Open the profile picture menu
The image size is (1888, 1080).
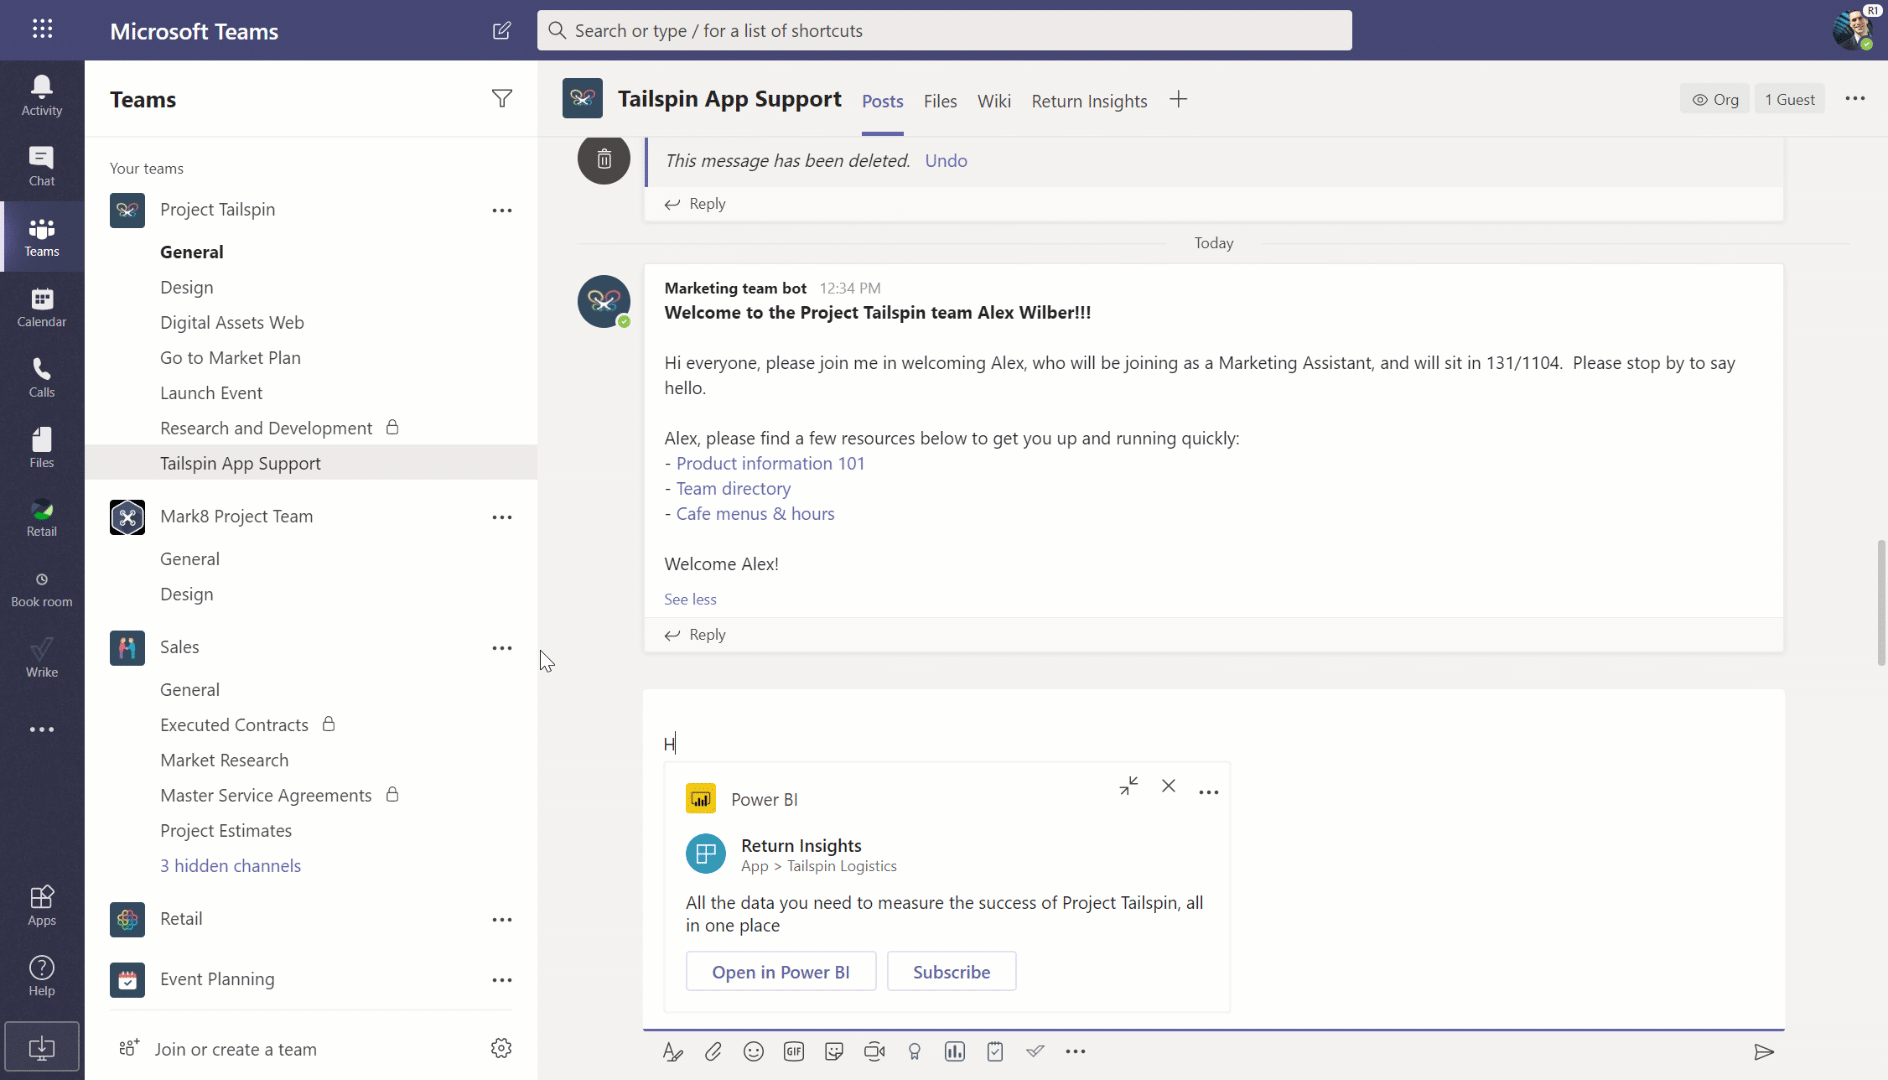coord(1852,29)
